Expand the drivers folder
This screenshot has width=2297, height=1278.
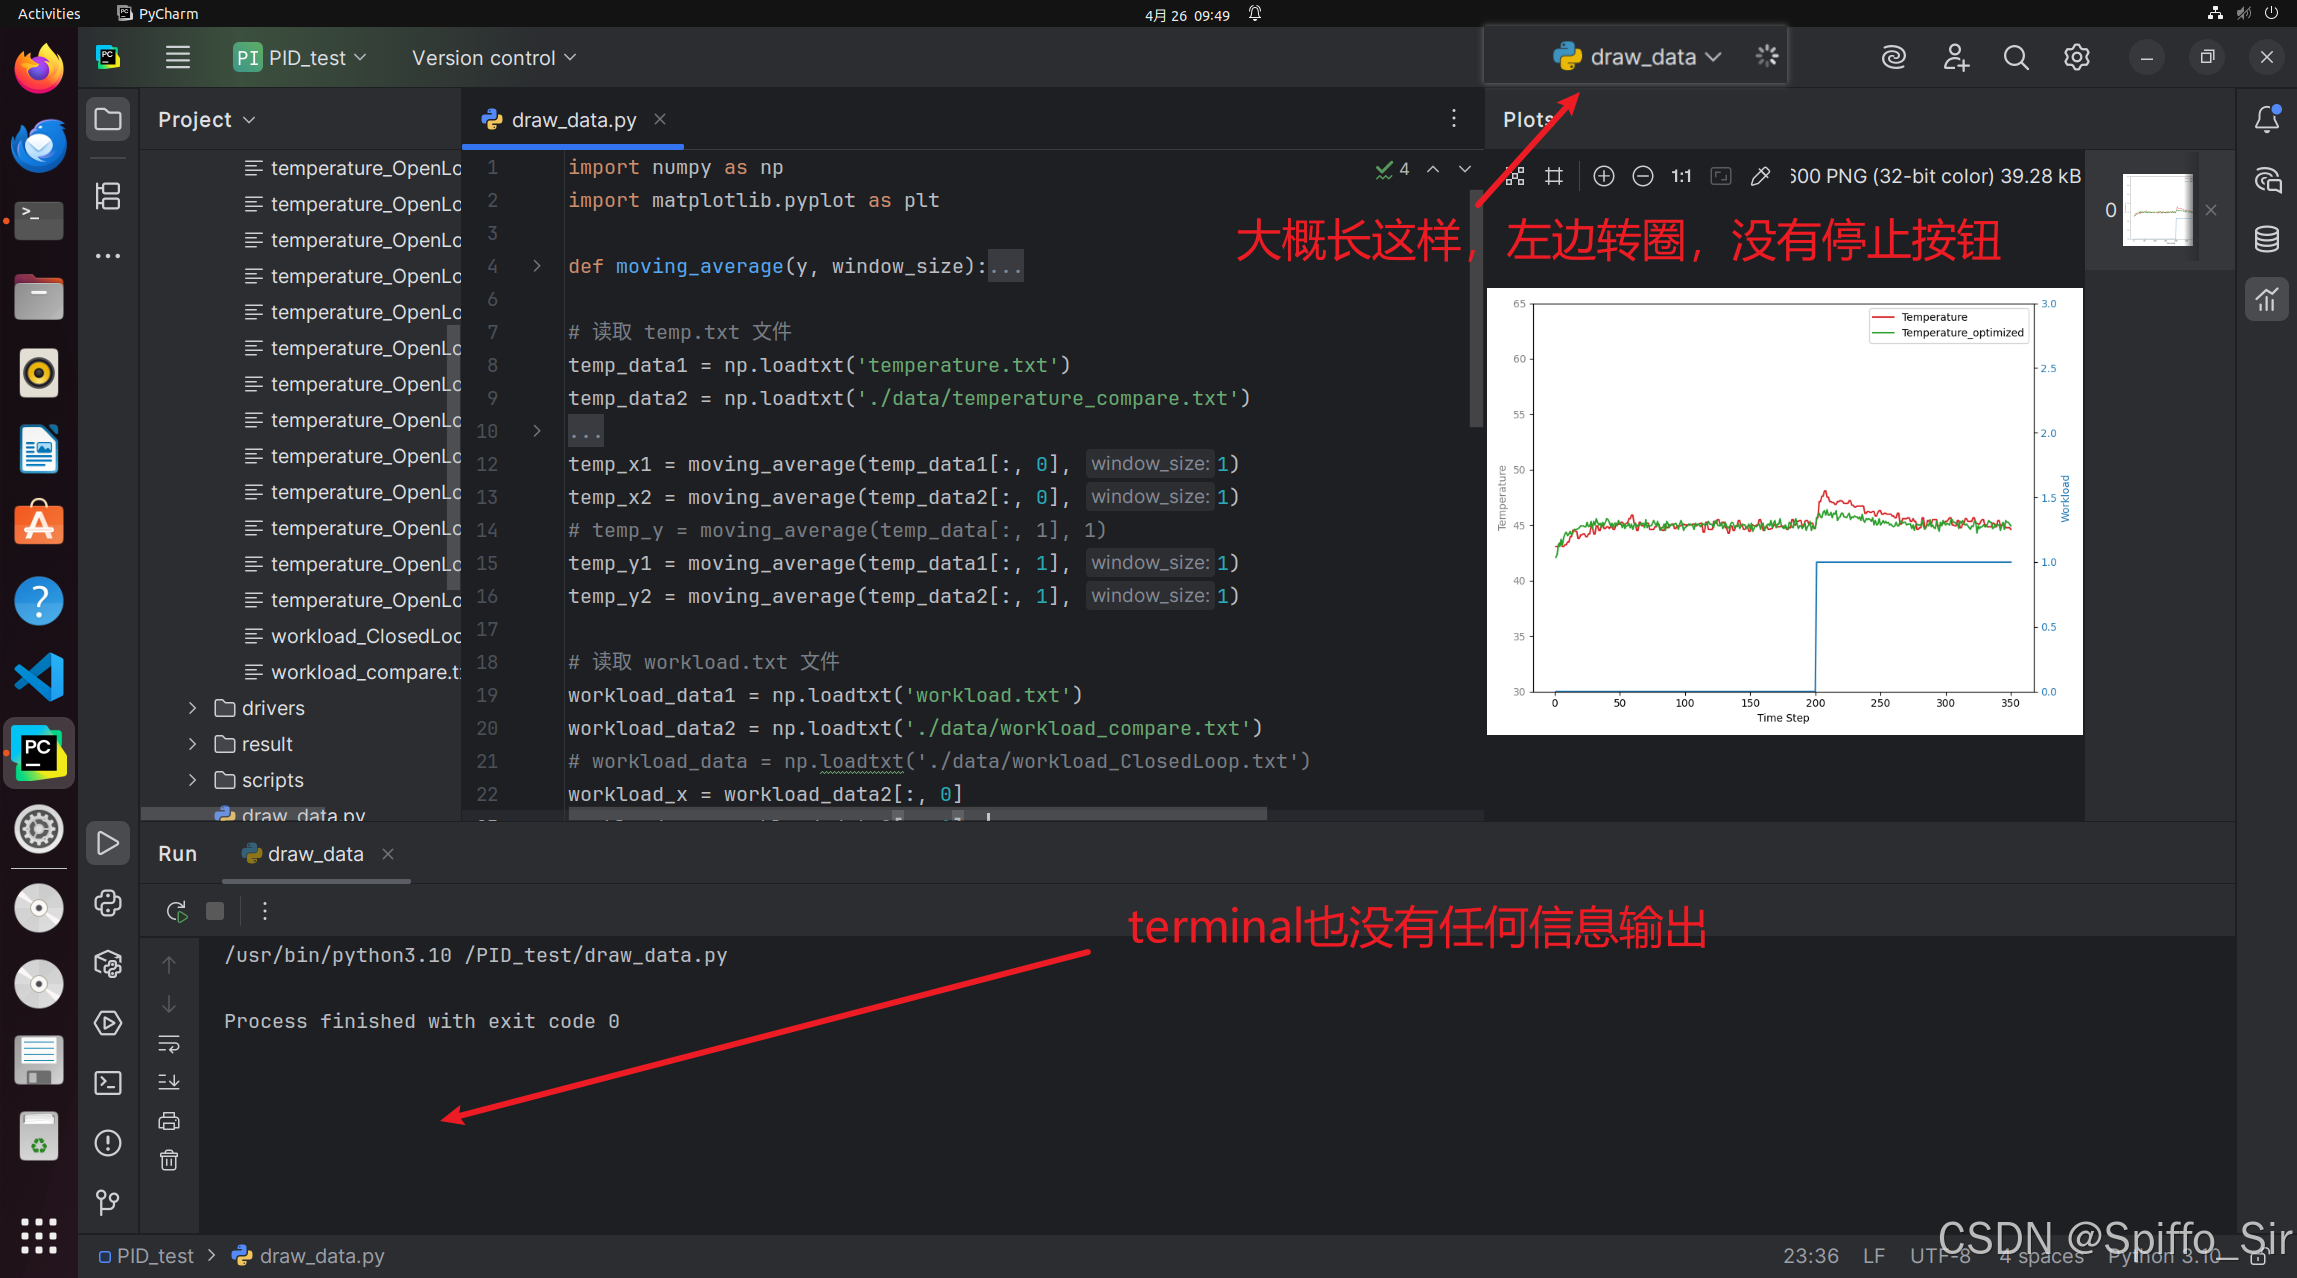(193, 708)
